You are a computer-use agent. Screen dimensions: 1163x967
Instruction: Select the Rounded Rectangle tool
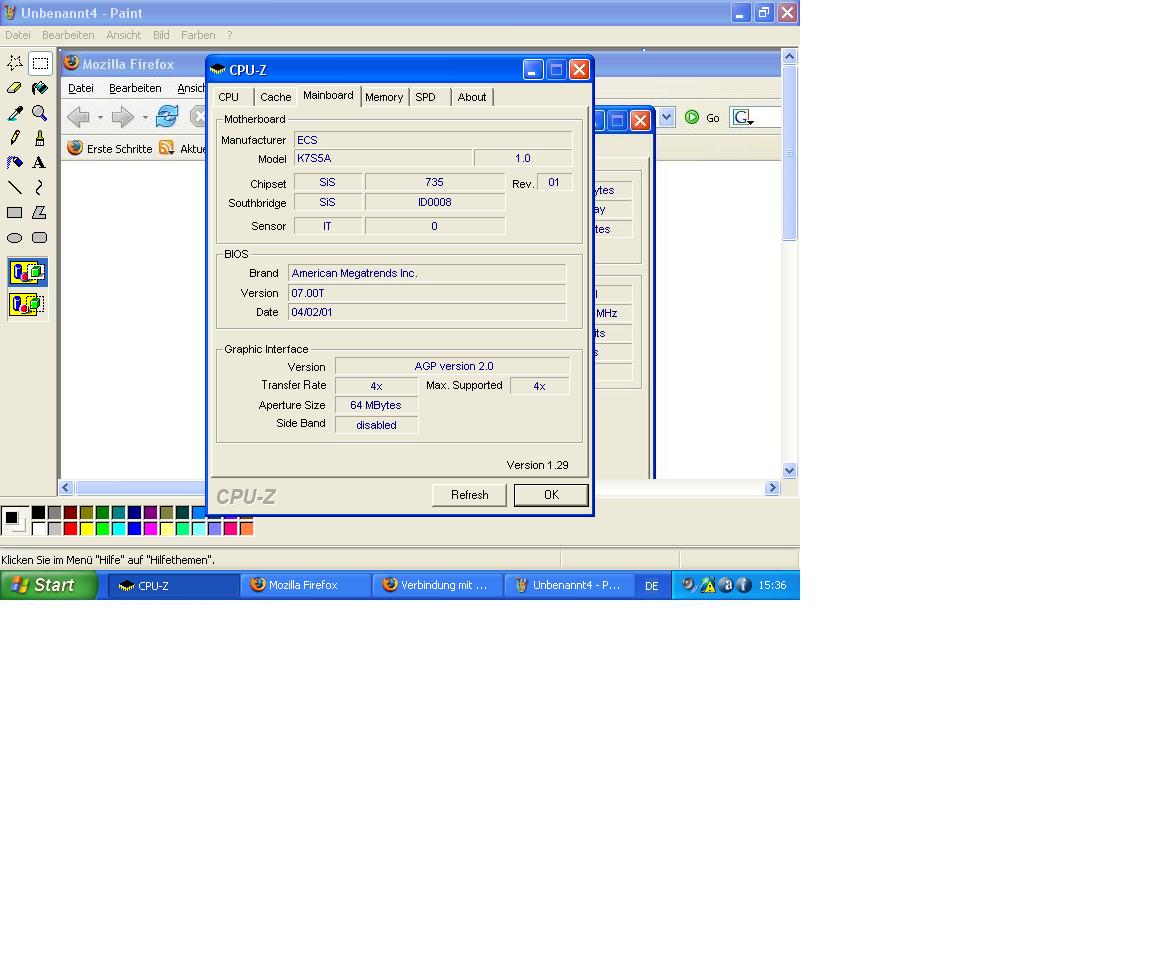[40, 237]
